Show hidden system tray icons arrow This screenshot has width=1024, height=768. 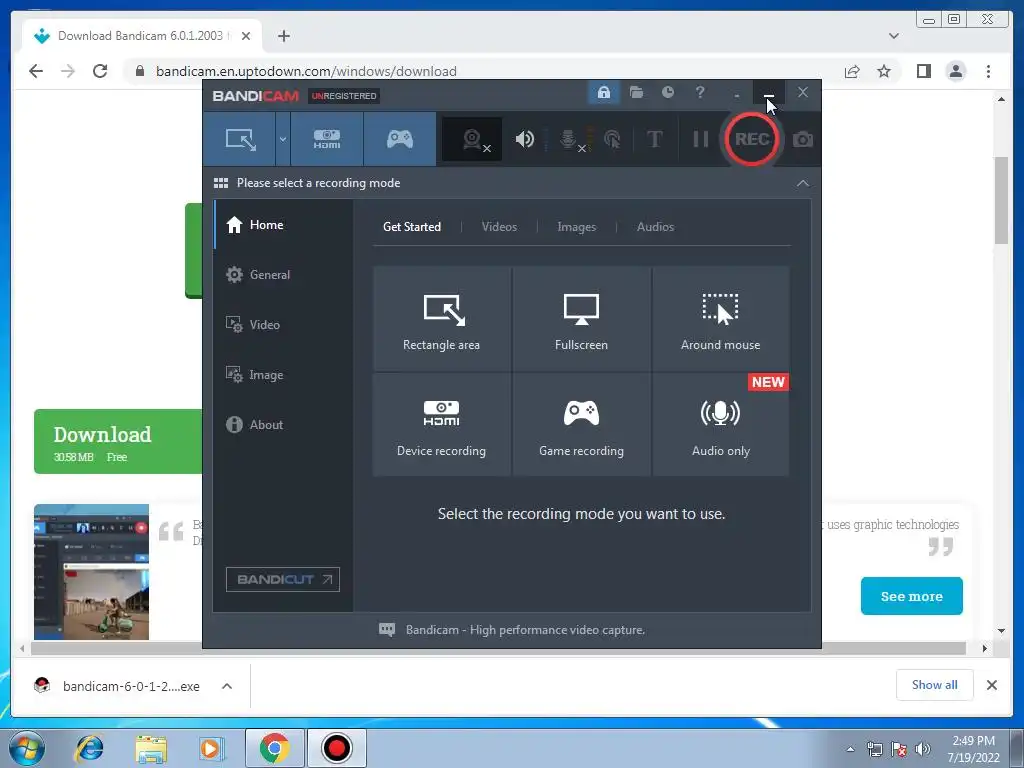850,749
